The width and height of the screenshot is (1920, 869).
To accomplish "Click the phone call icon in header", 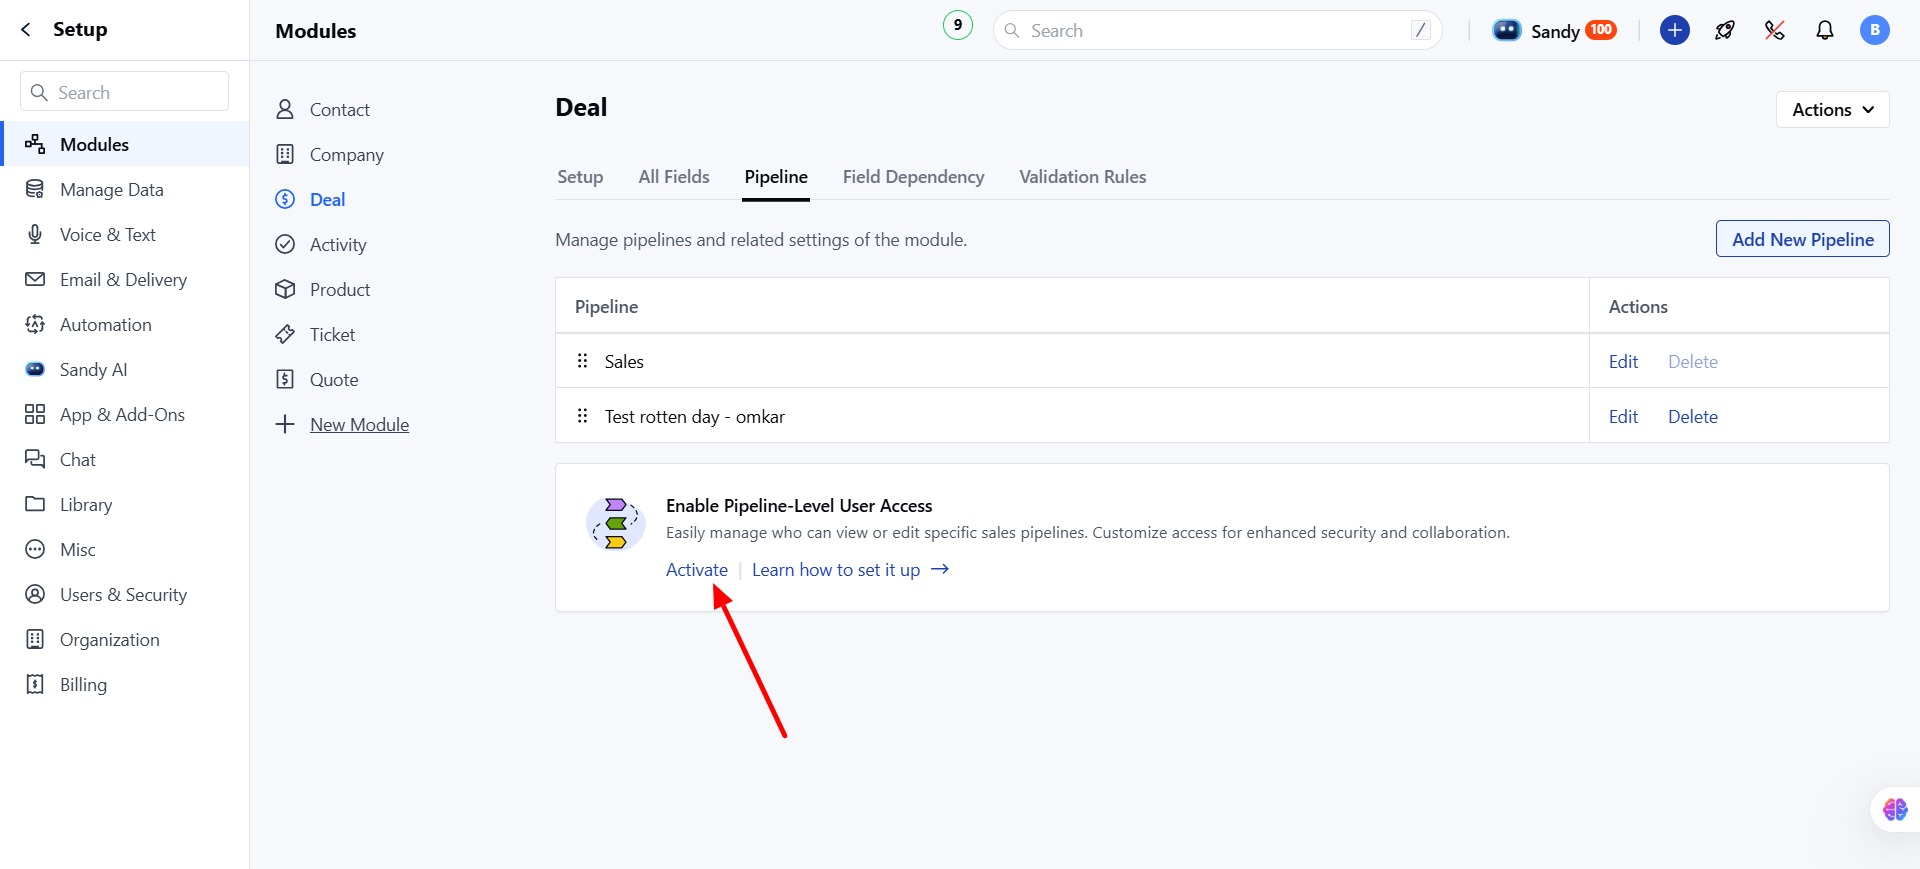I will 1775,30.
